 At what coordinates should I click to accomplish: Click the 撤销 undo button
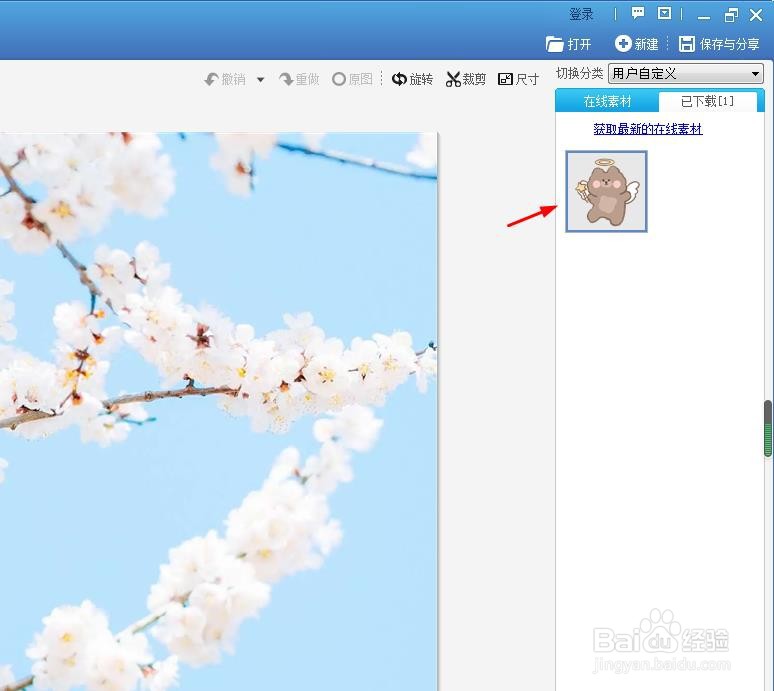tap(225, 79)
